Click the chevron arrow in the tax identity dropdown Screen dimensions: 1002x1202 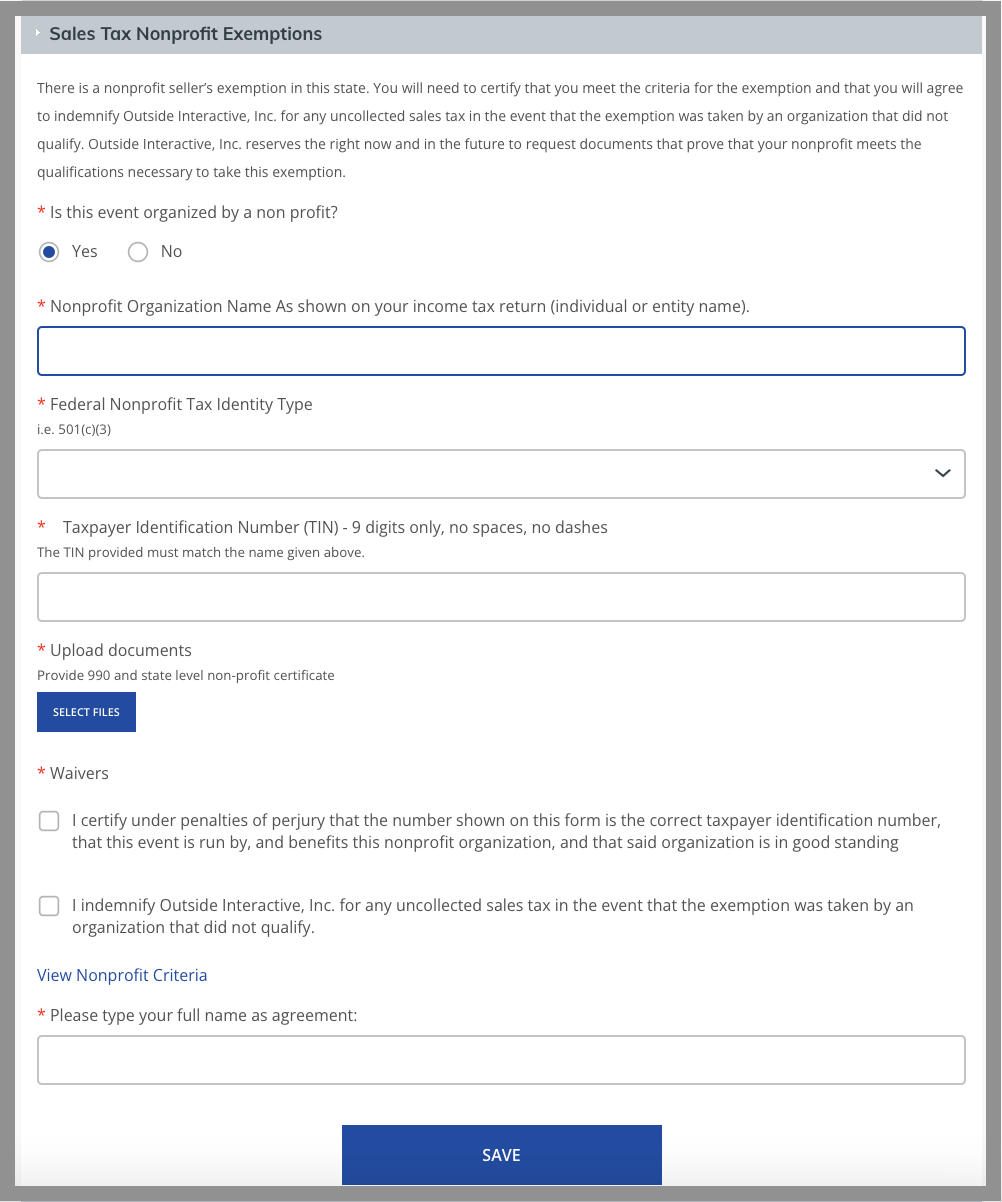point(942,474)
